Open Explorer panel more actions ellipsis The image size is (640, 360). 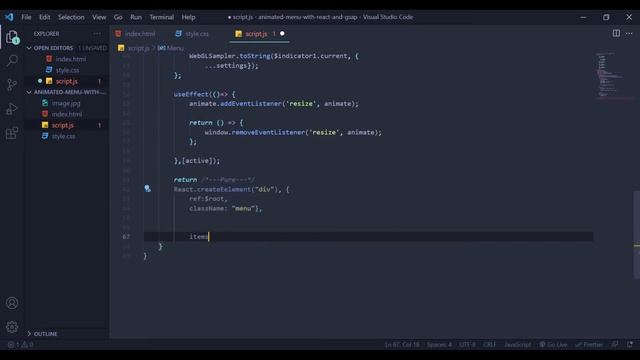coord(97,34)
